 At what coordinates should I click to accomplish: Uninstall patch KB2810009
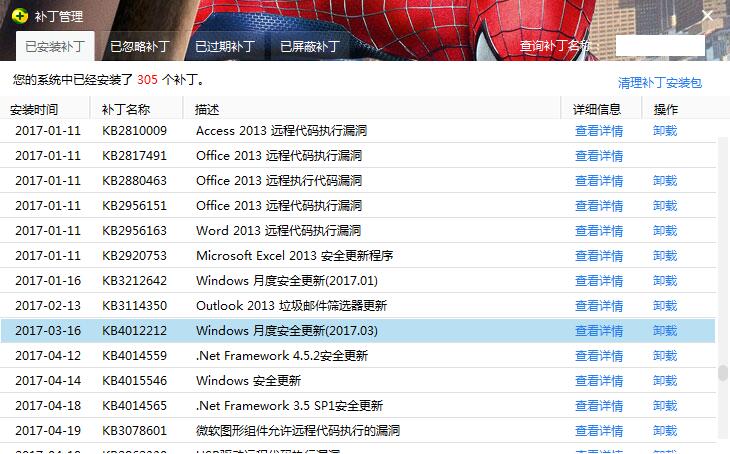[x=665, y=131]
